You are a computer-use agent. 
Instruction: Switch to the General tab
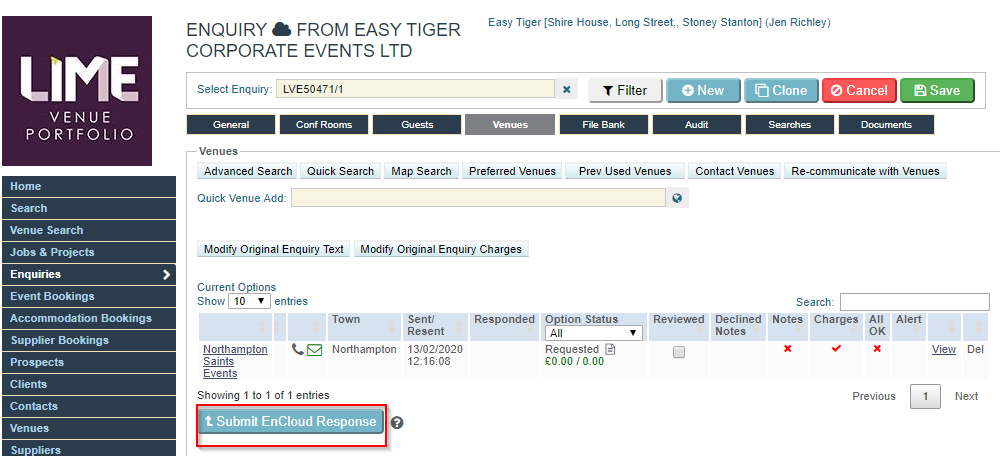pyautogui.click(x=231, y=125)
